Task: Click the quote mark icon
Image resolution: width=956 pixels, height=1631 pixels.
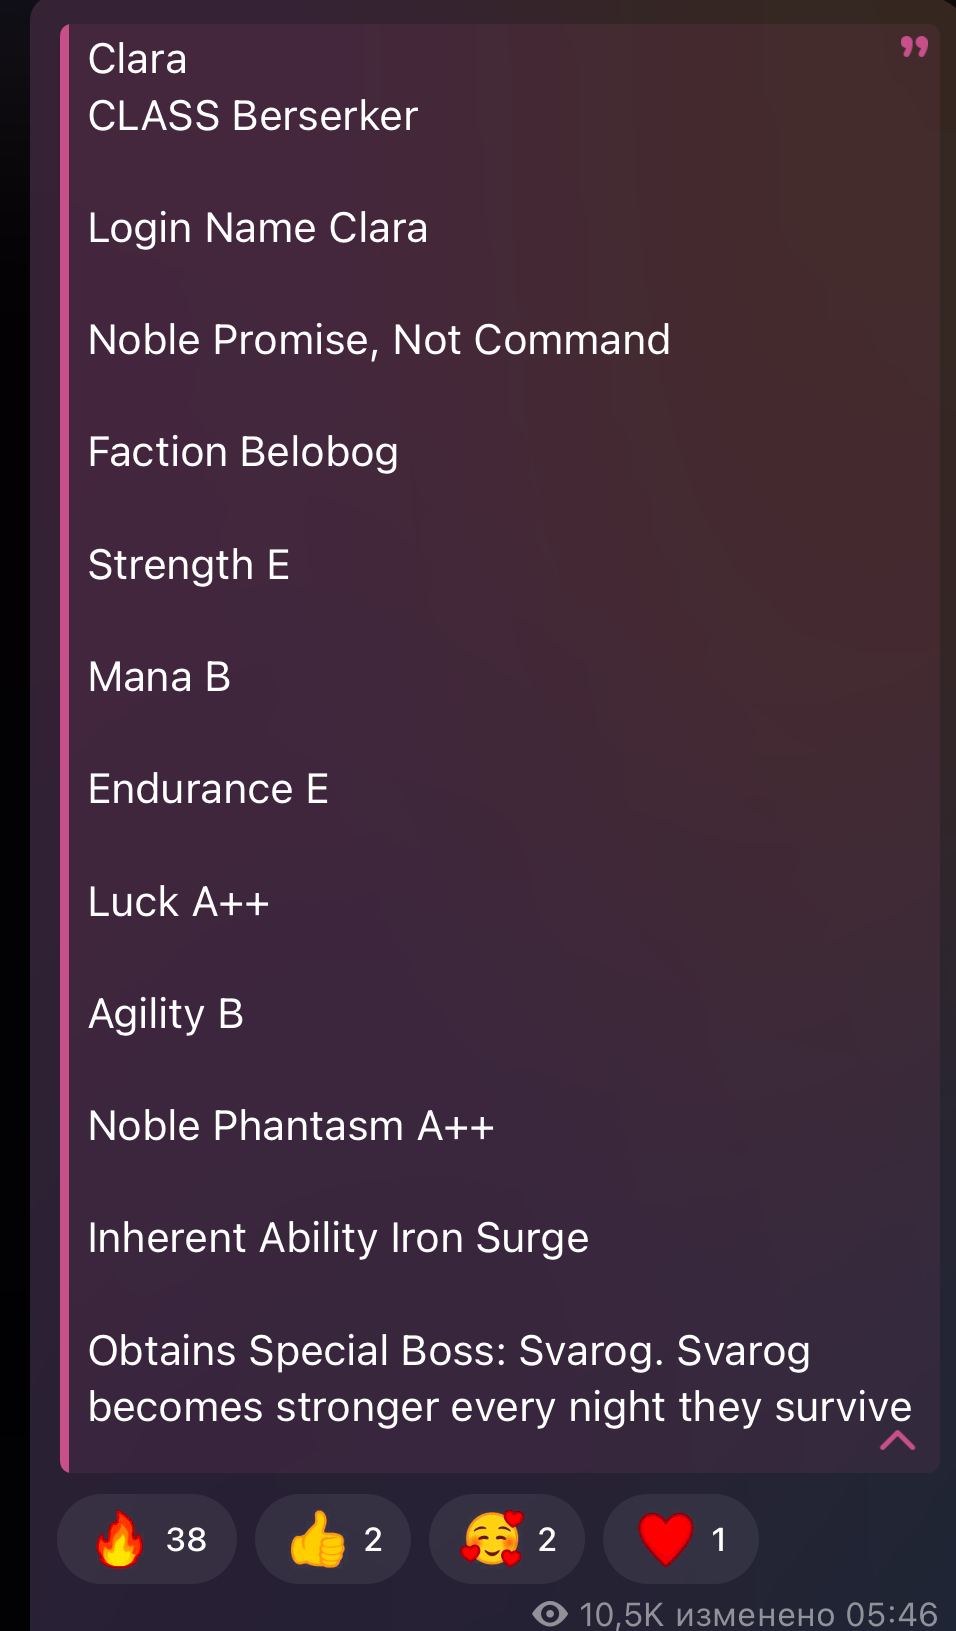Action: 914,47
